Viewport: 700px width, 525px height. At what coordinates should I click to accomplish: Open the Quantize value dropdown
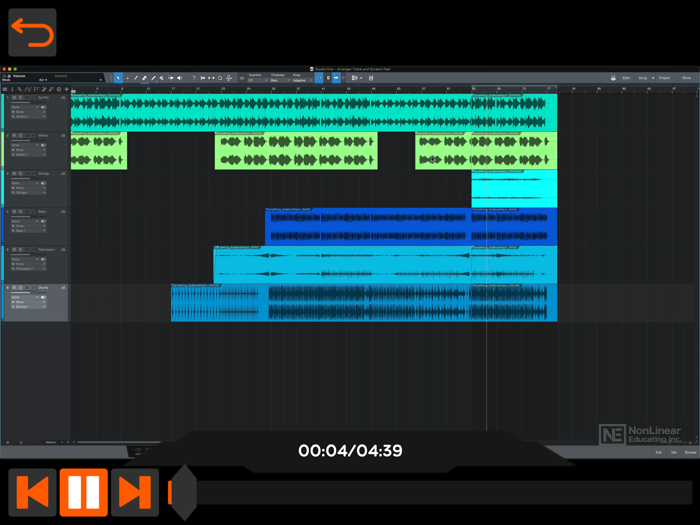pos(258,80)
